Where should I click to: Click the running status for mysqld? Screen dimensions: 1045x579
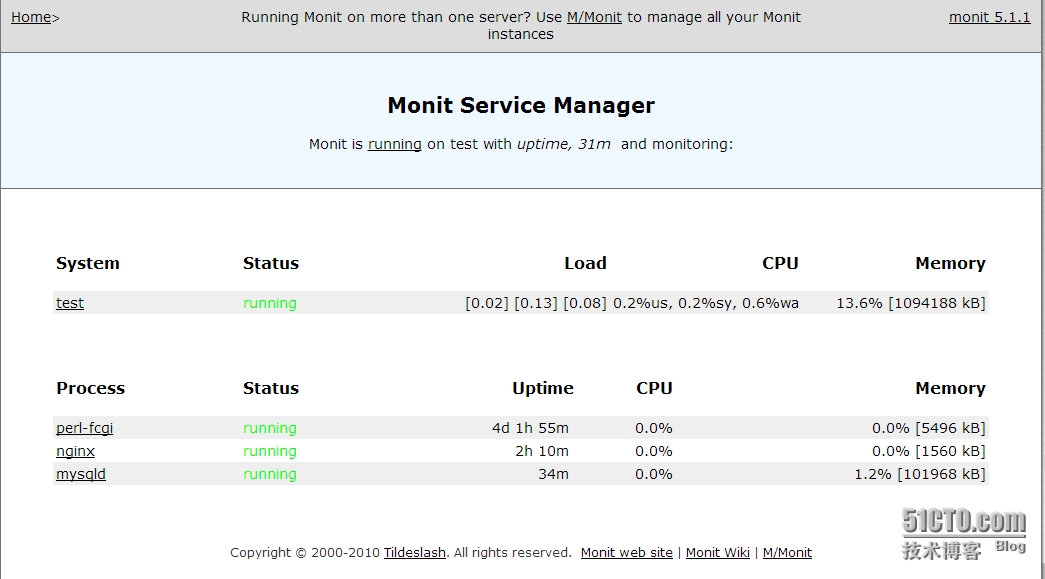[270, 474]
